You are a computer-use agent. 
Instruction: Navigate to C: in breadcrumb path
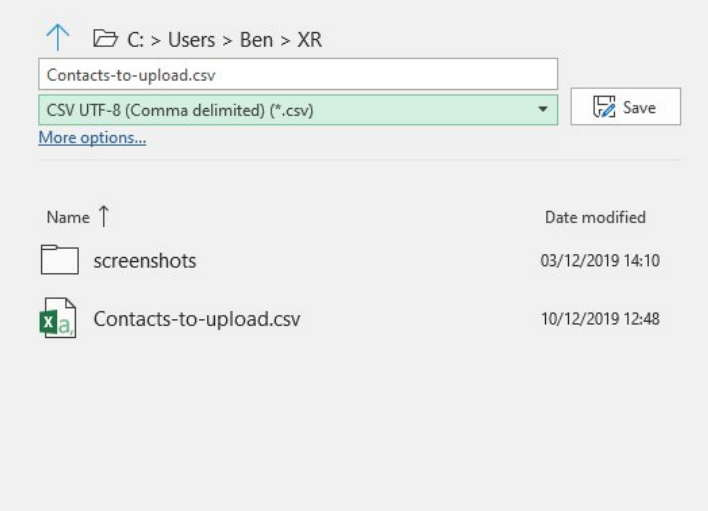[135, 40]
